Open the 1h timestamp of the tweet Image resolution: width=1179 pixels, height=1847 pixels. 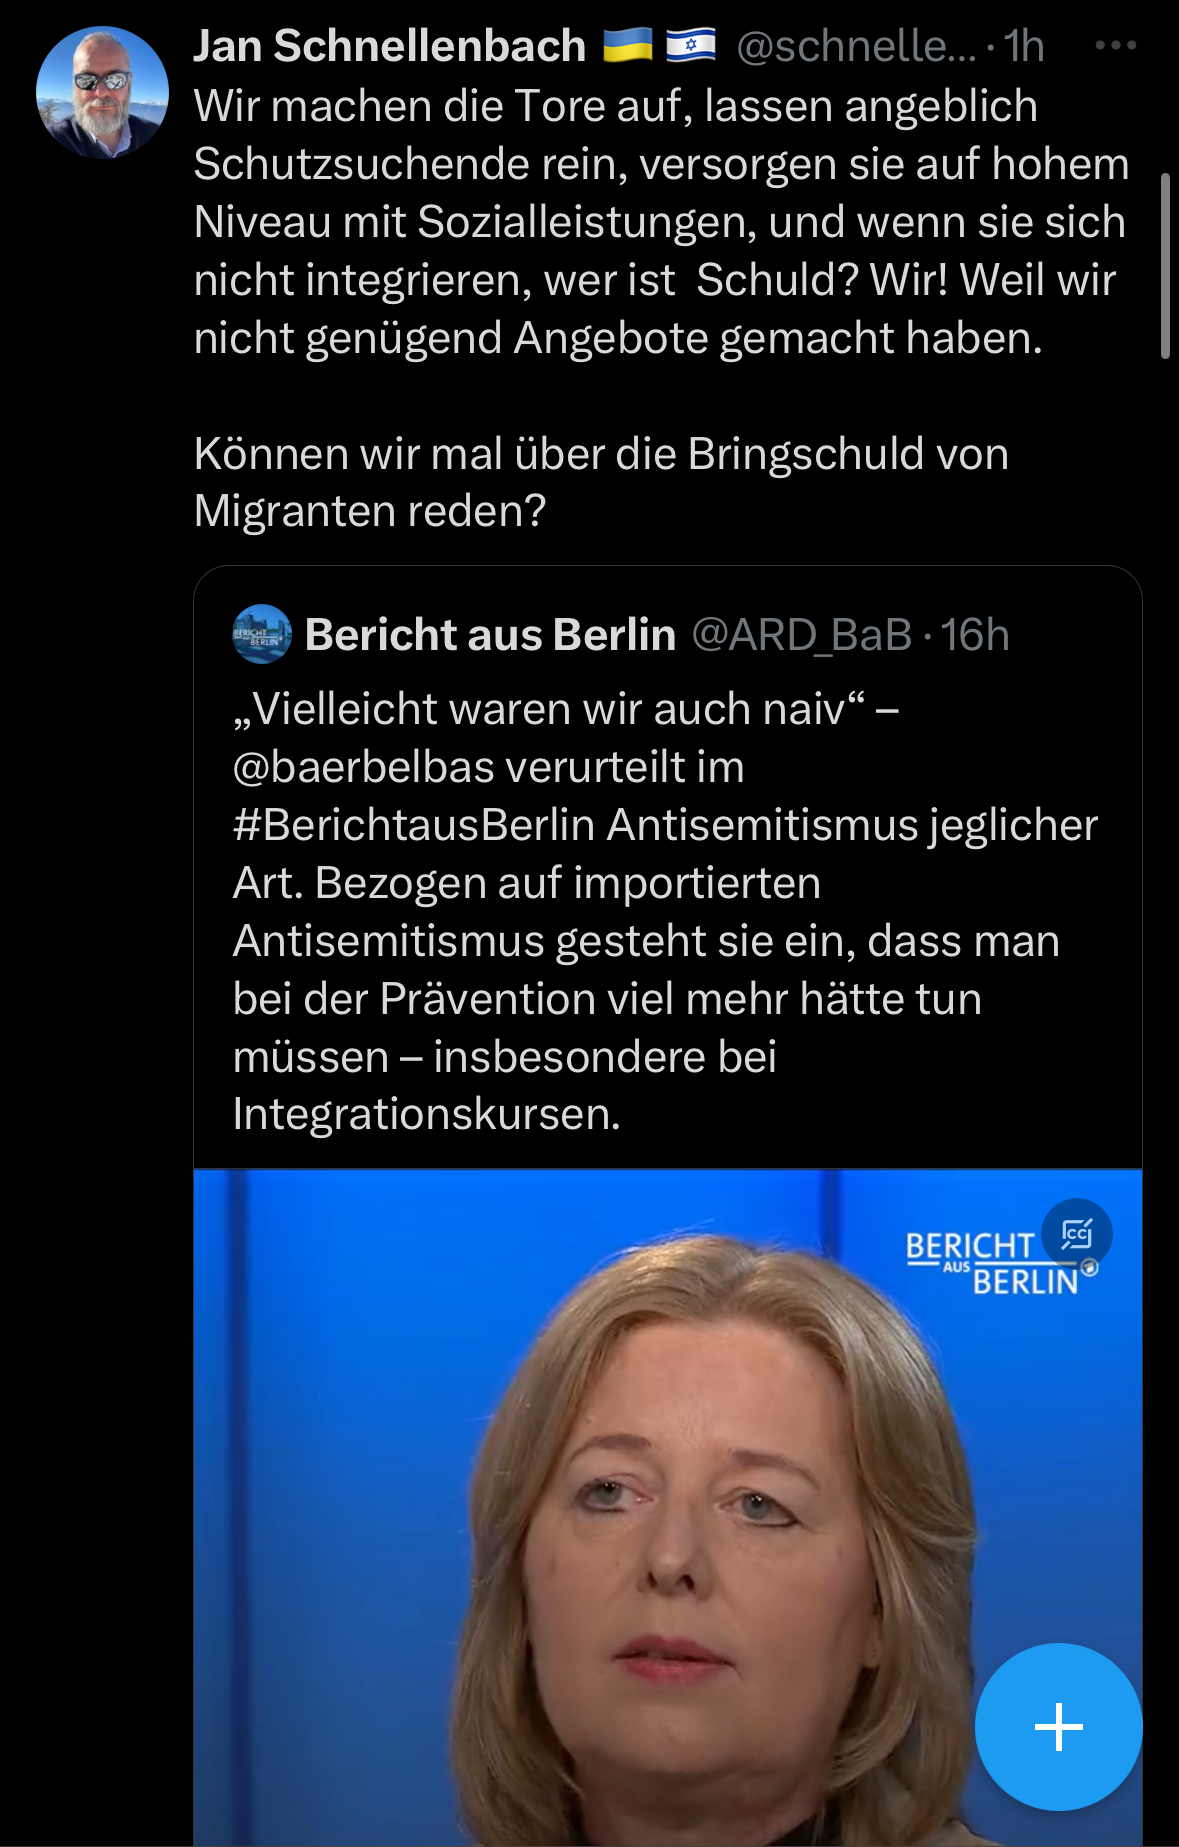click(x=1024, y=46)
